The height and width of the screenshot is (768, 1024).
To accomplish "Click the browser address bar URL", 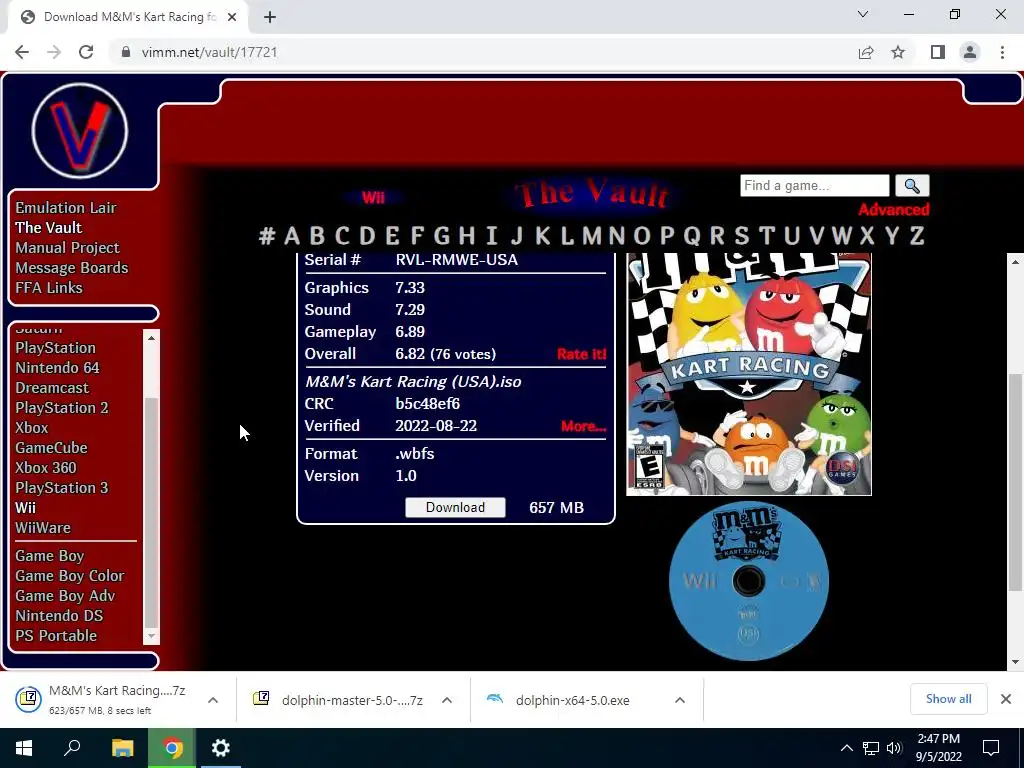I will tap(209, 52).
